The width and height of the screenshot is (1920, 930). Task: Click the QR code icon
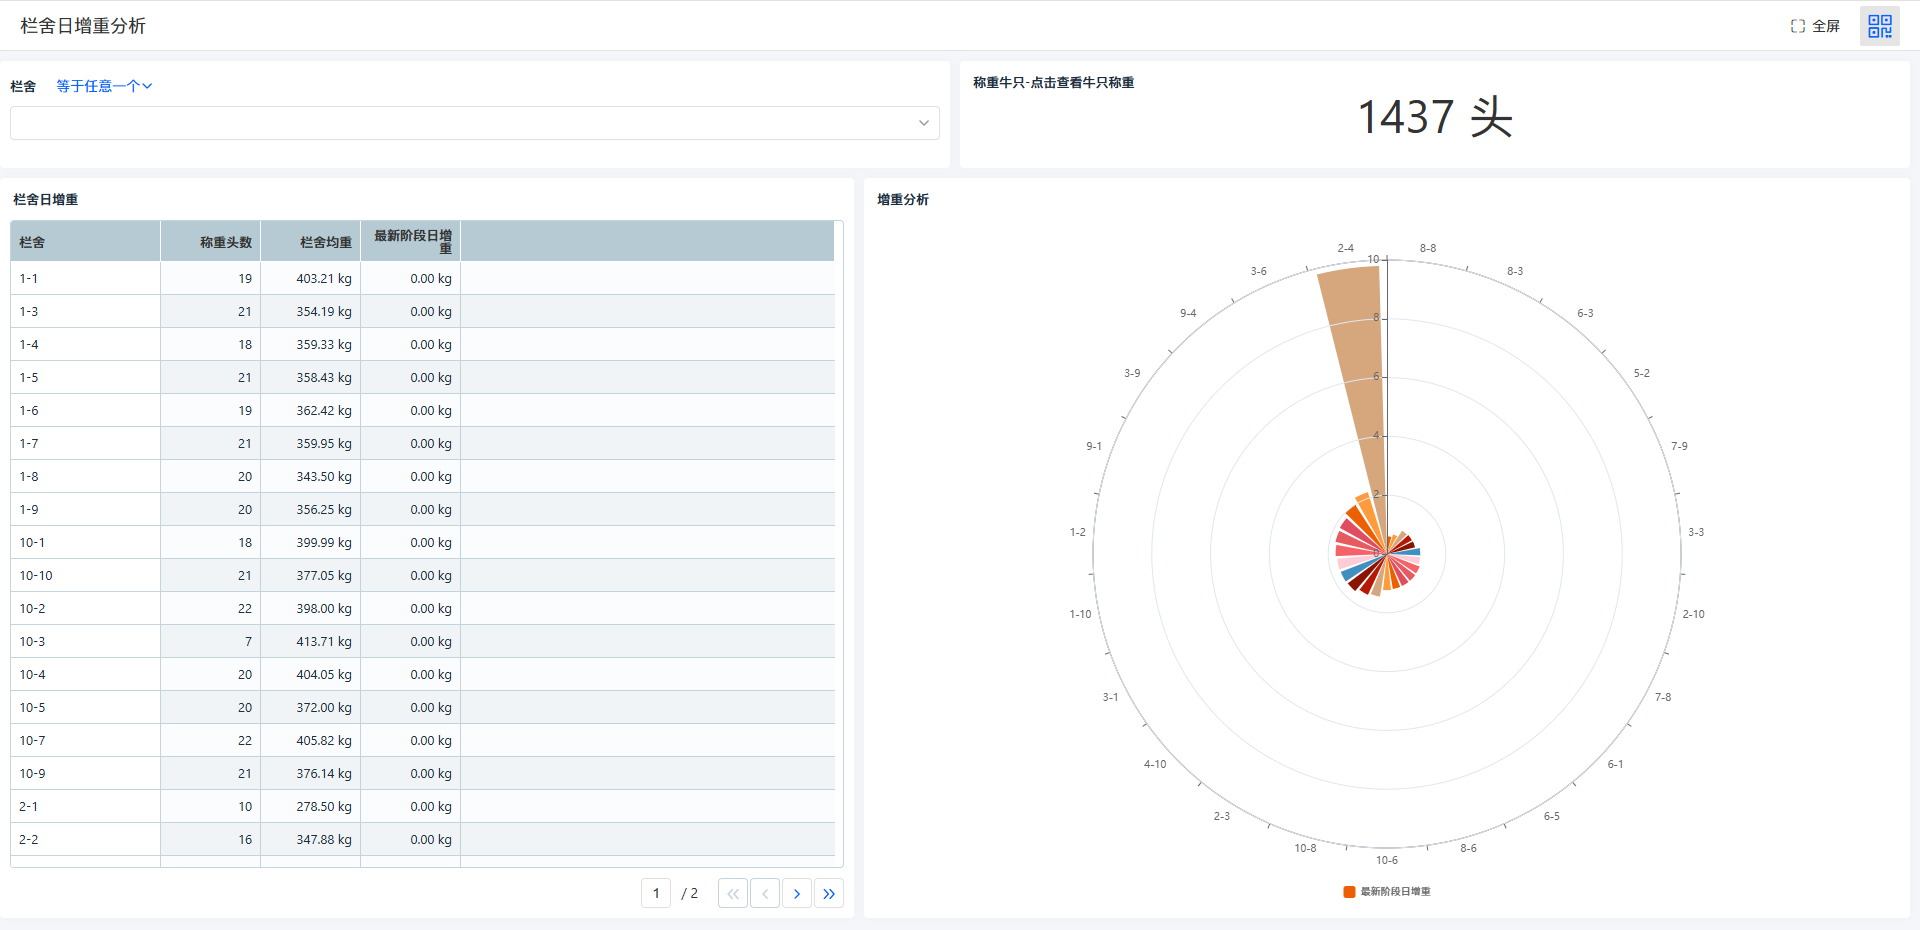tap(1879, 26)
